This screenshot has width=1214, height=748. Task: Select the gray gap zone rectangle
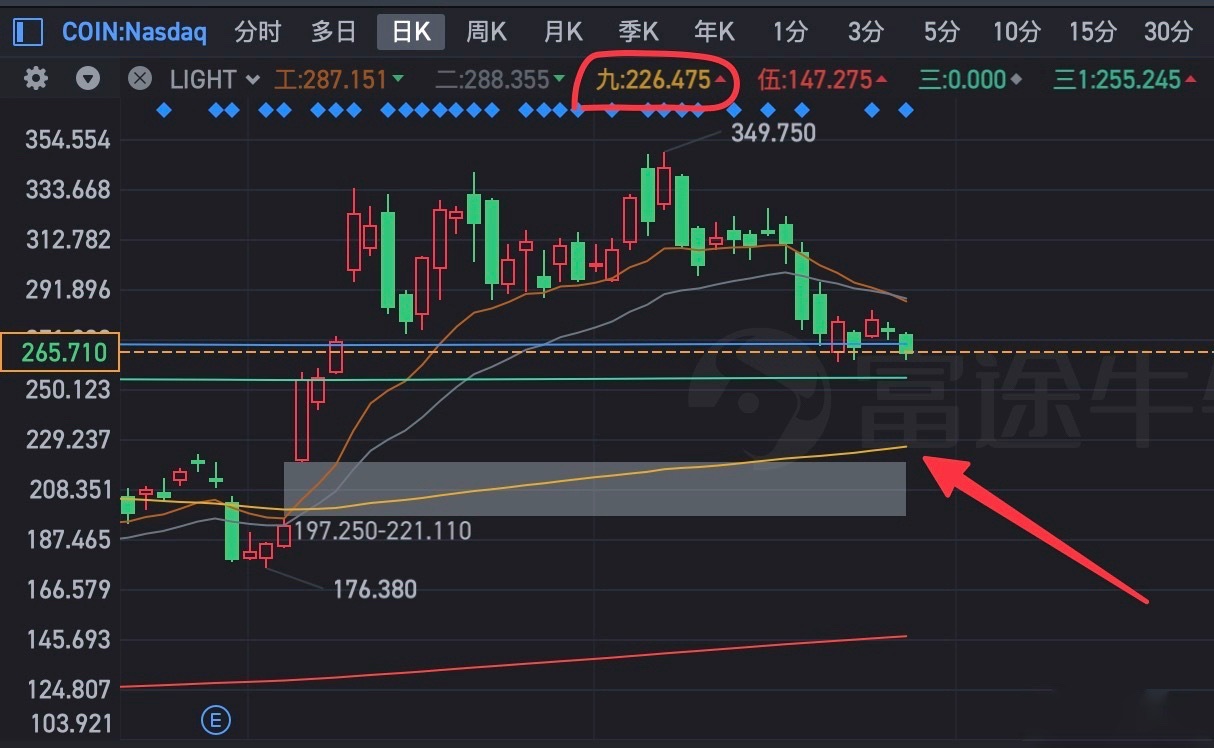click(x=595, y=489)
